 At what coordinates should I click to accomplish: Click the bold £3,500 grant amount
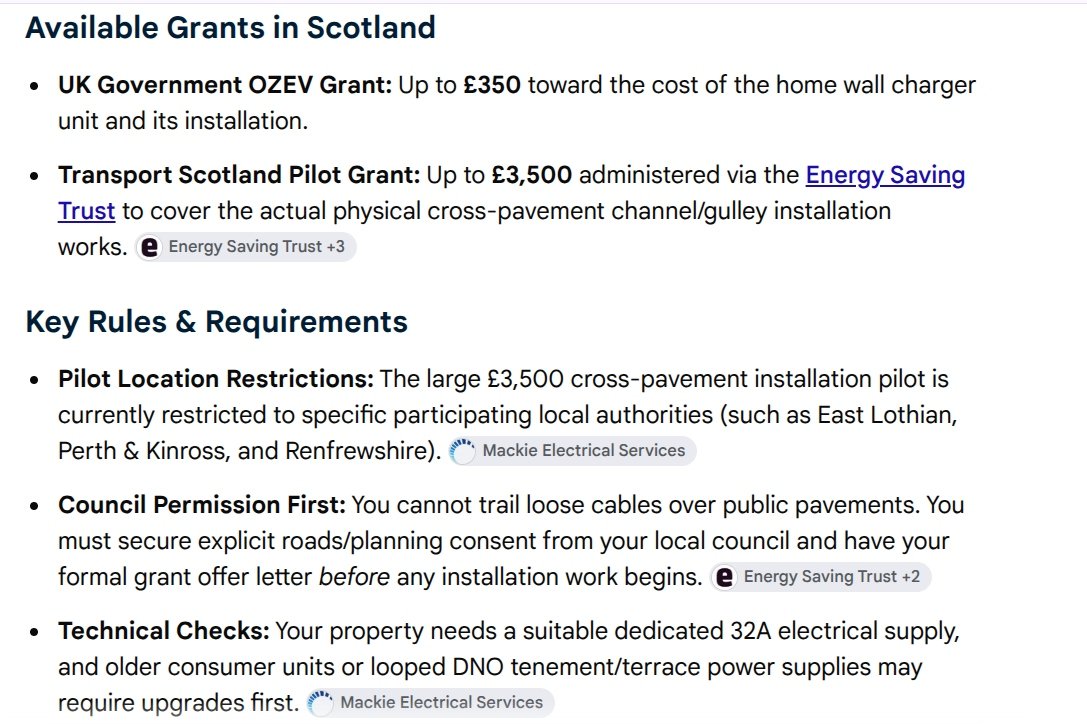pos(532,175)
